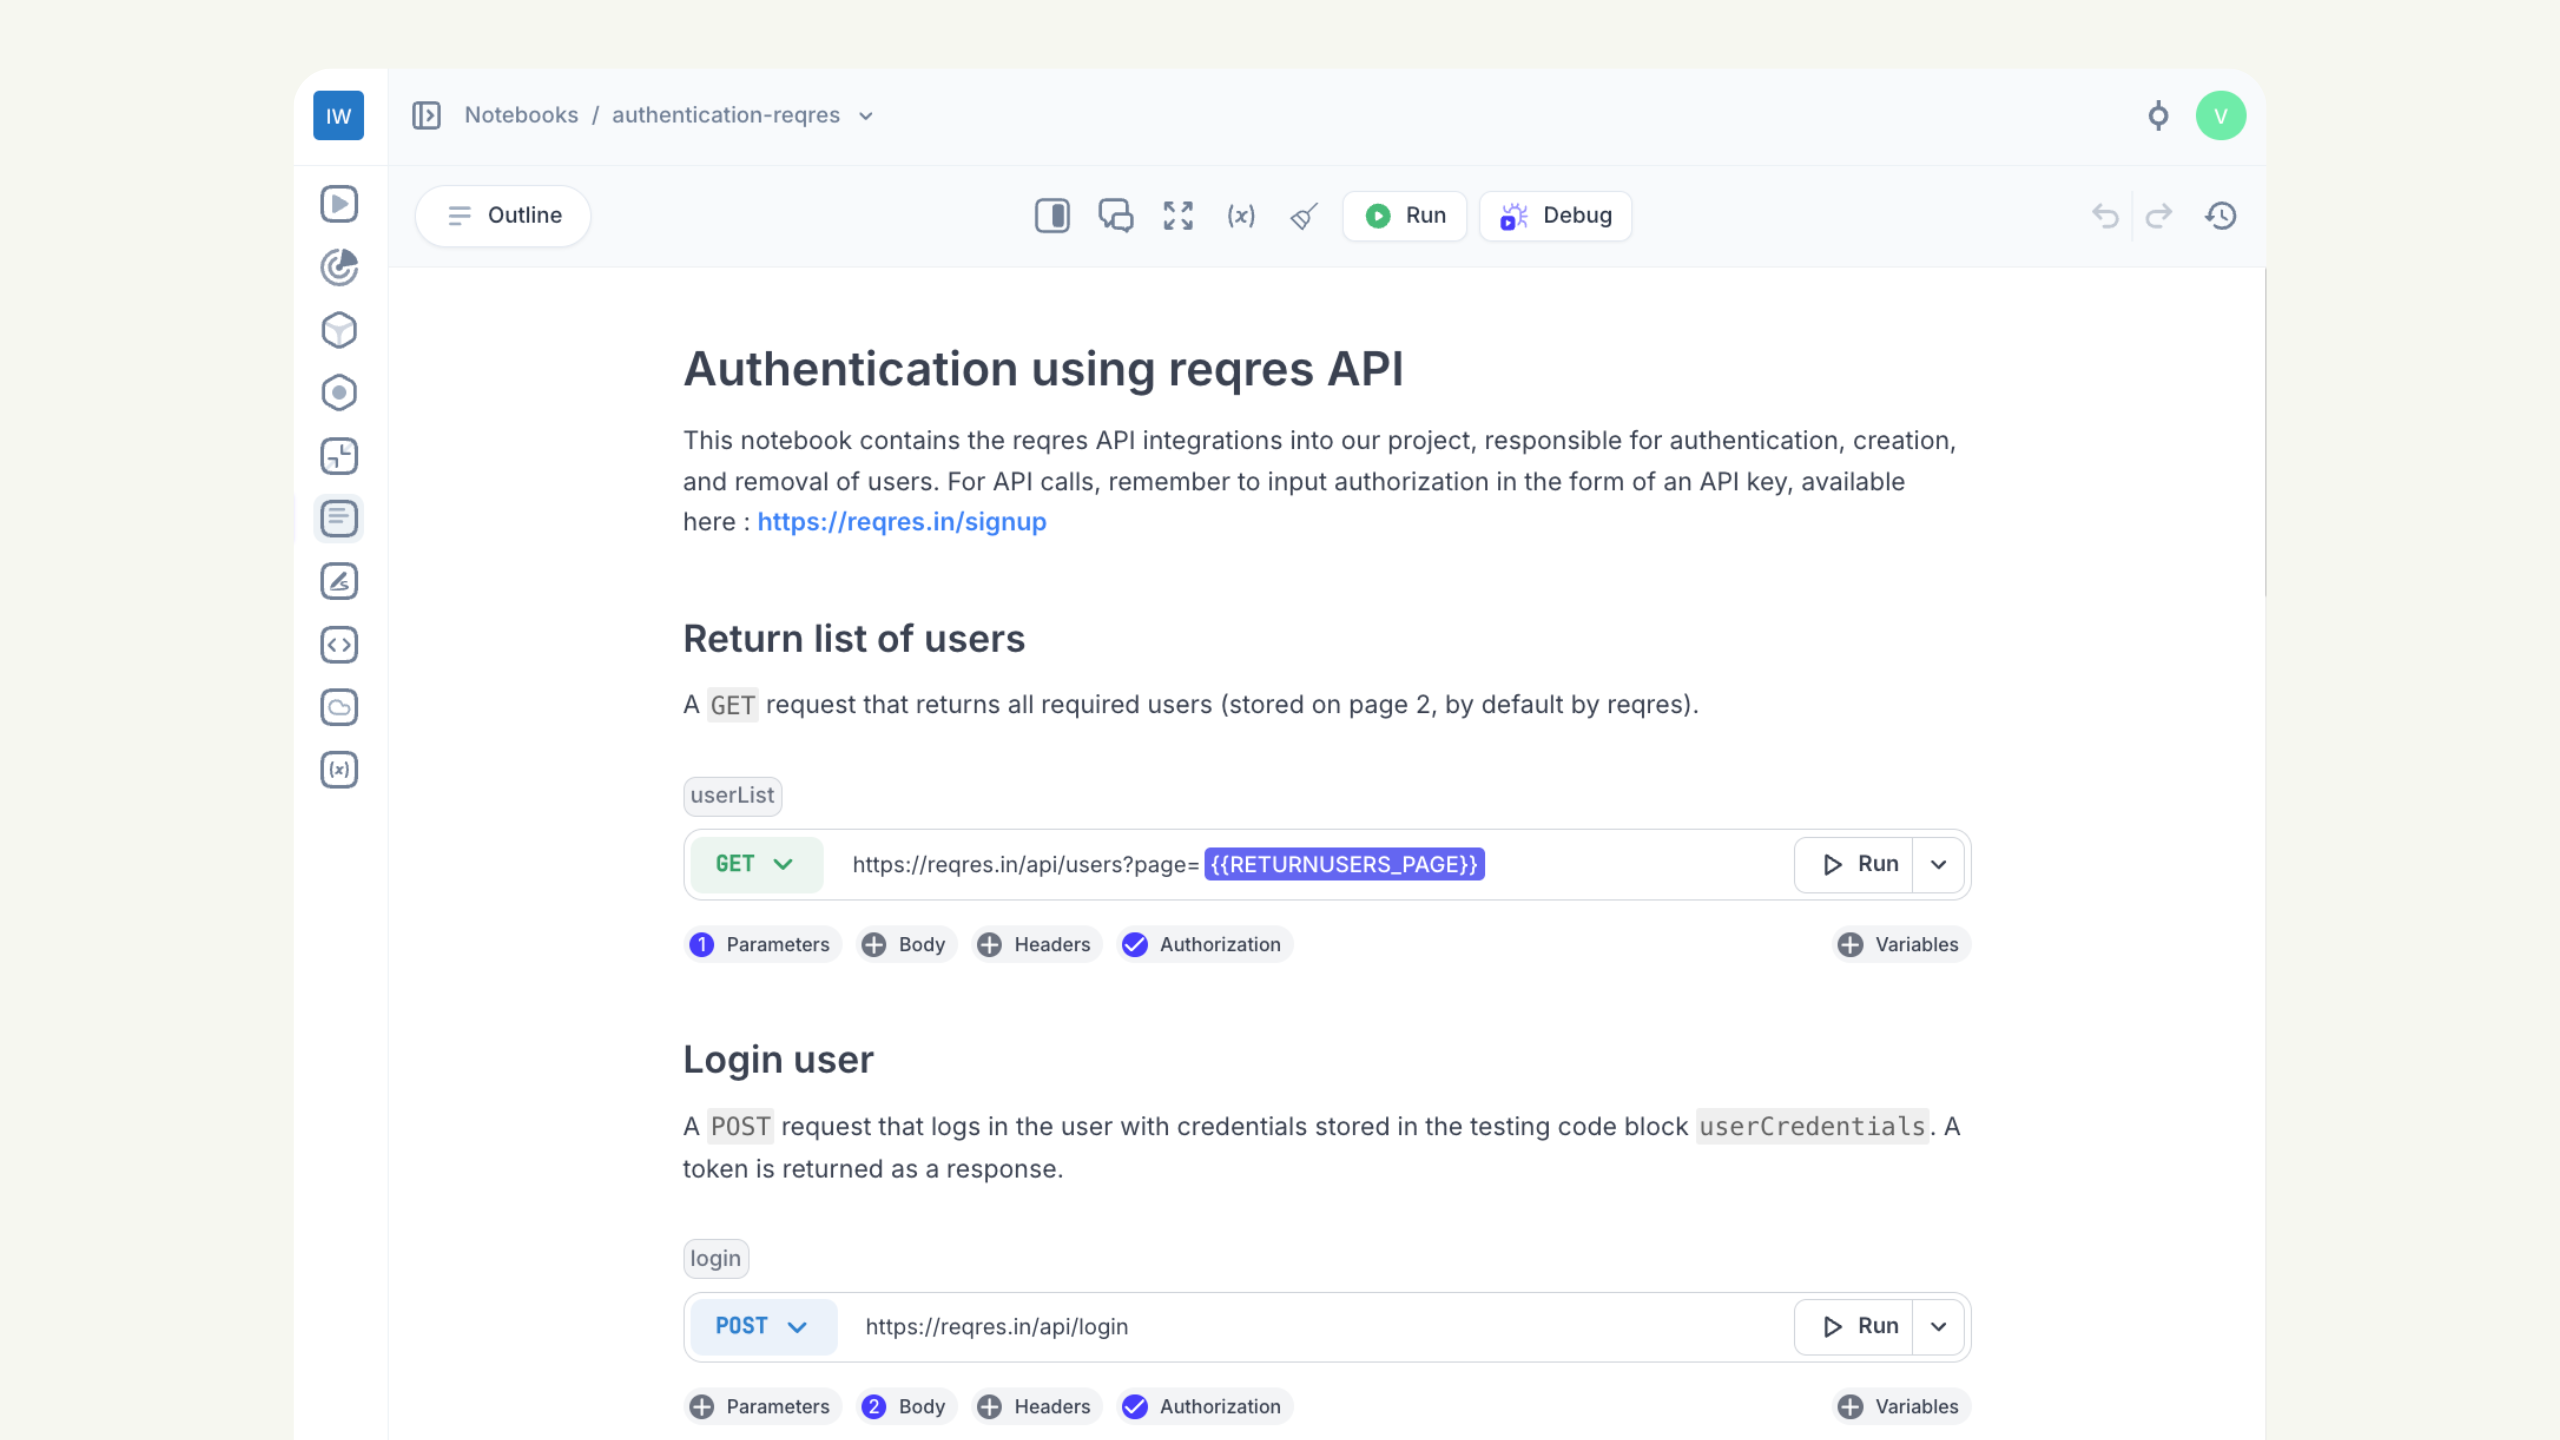The image size is (2560, 1440).
Task: Click the IW workspace logo
Action: coord(338,115)
